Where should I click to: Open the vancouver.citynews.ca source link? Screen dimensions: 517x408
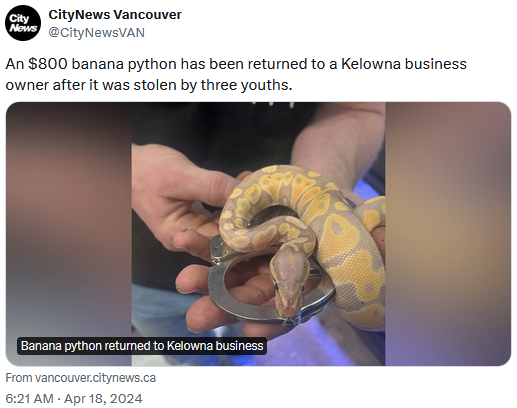(x=81, y=378)
